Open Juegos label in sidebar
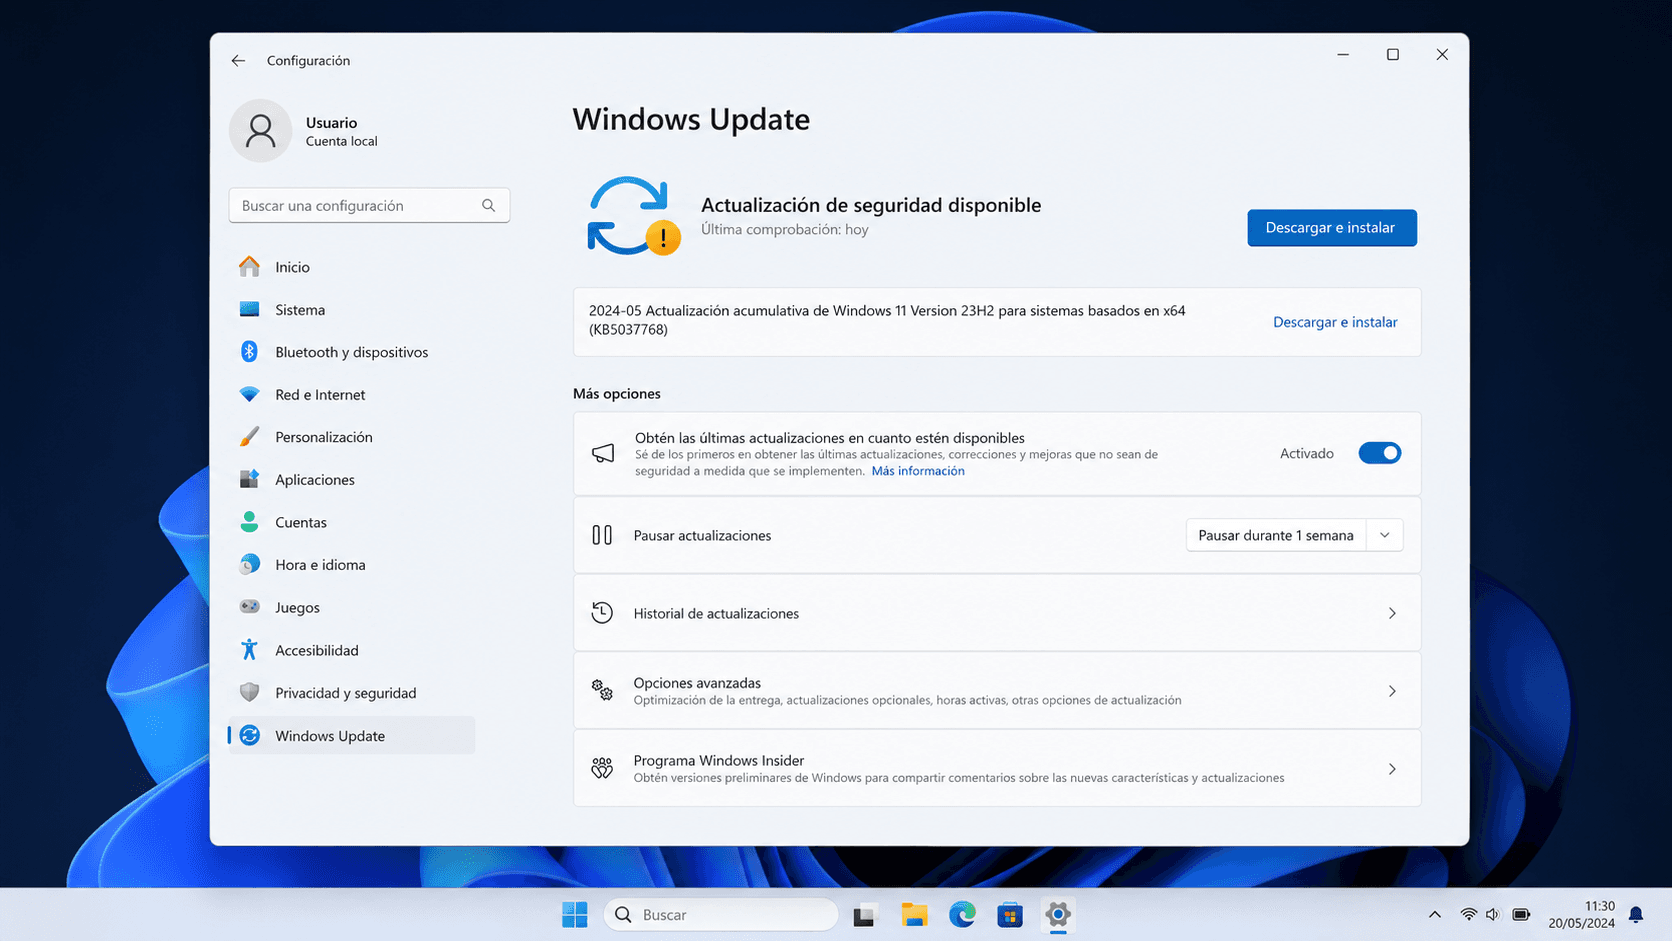Image resolution: width=1672 pixels, height=941 pixels. click(297, 607)
